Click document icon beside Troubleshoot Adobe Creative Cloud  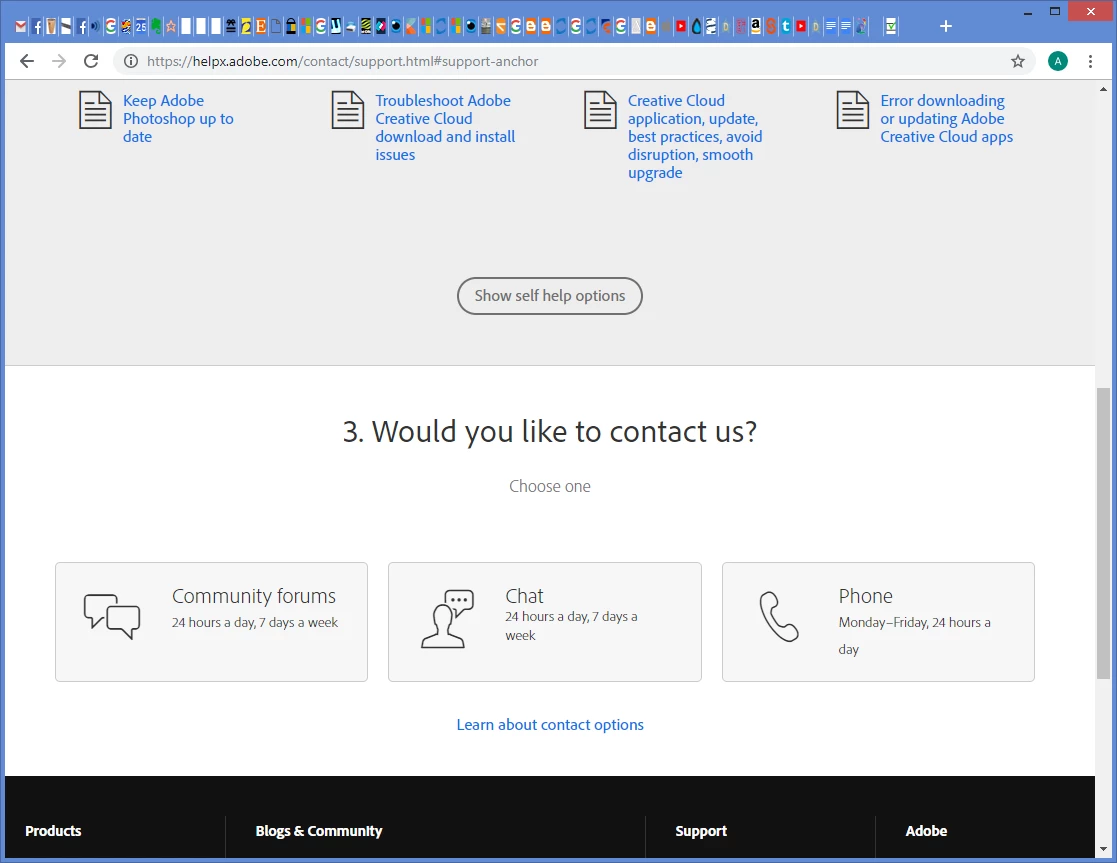348,110
